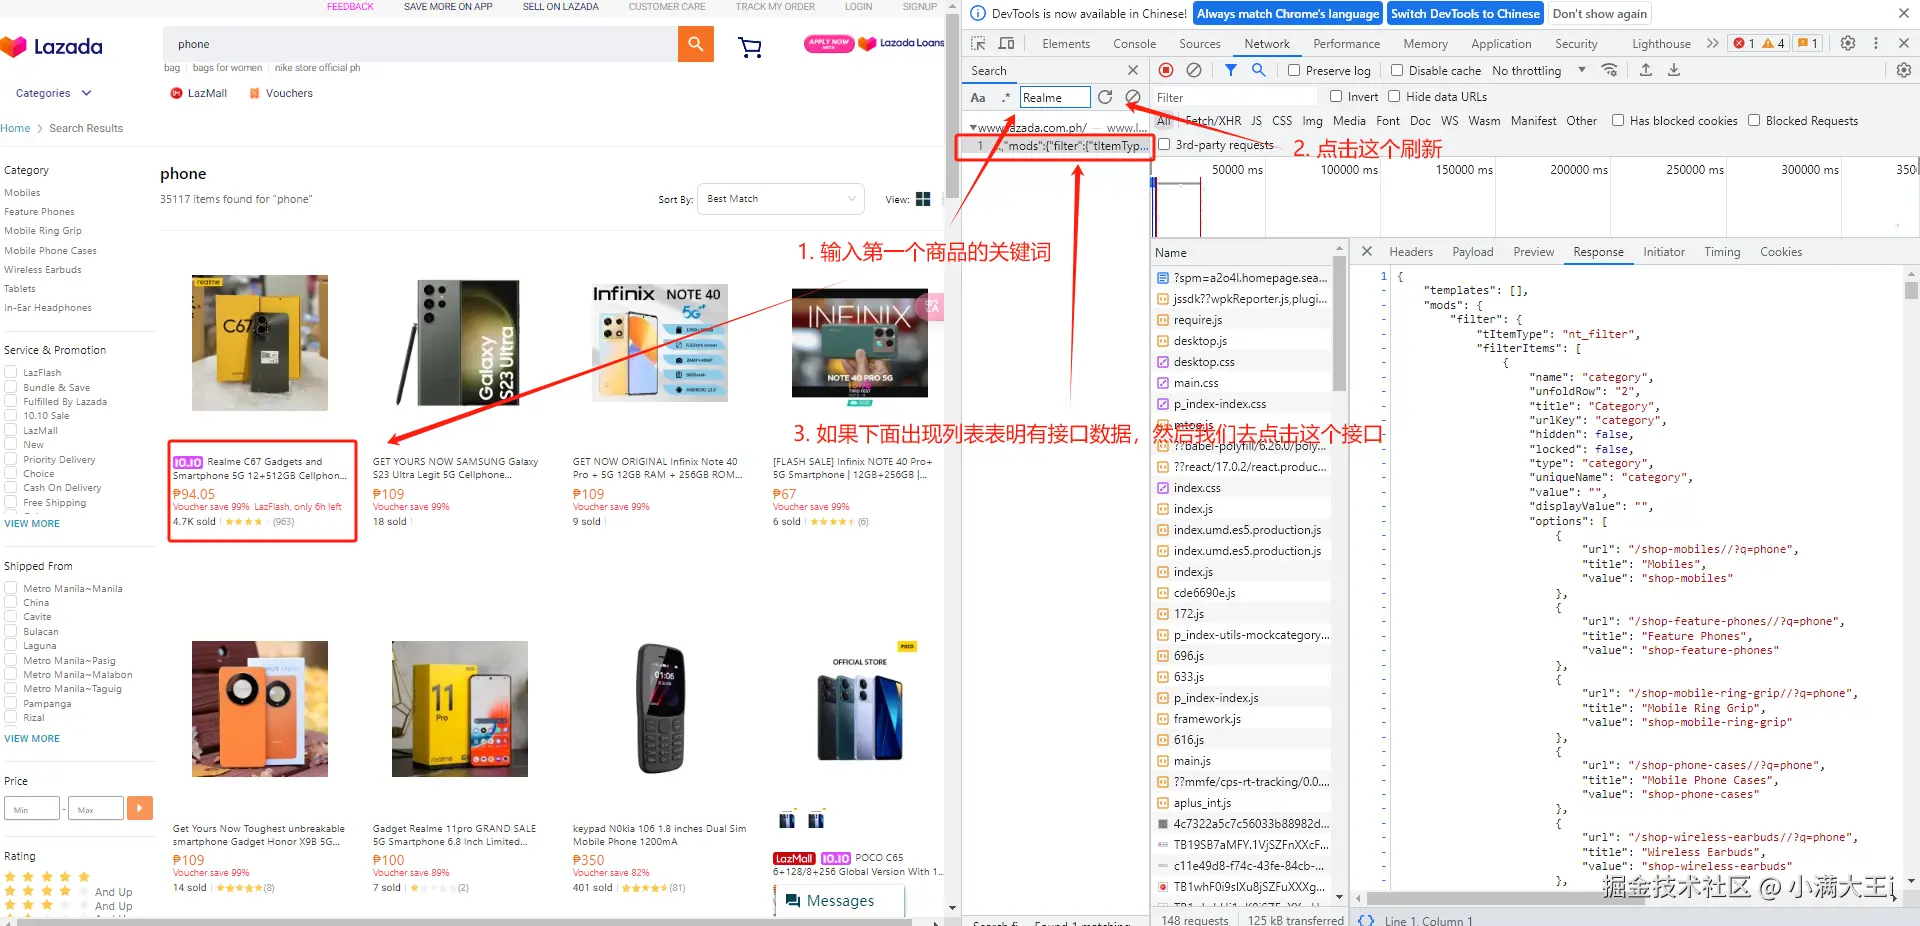
Task: Open DevTools main settings gear
Action: pos(1848,43)
